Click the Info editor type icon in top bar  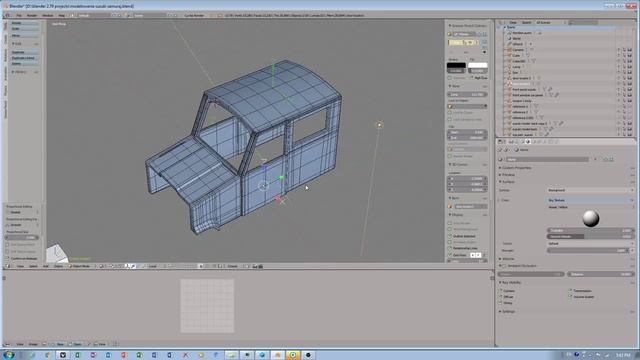7,15
